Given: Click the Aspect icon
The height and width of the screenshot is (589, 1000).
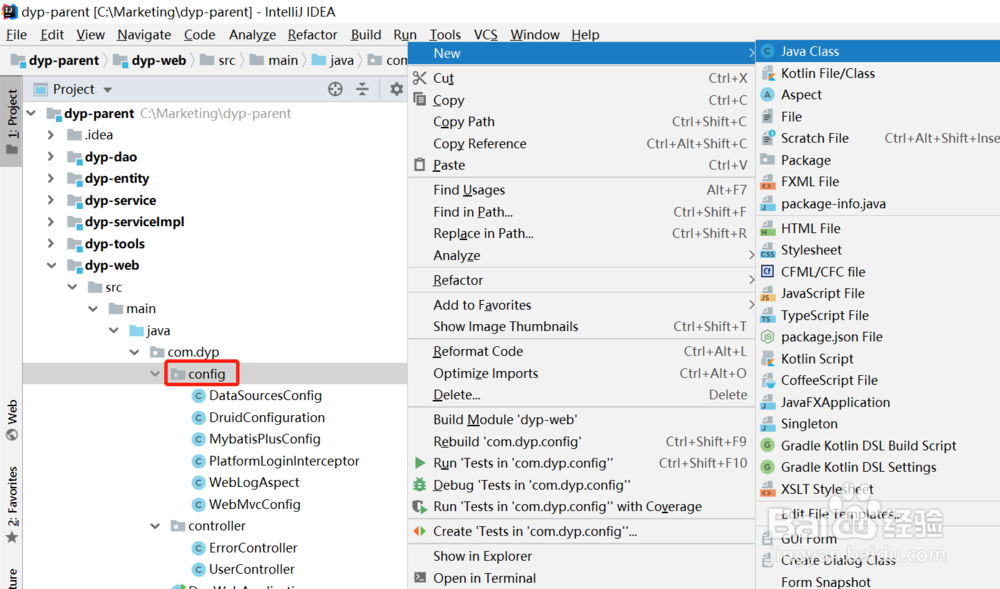Looking at the screenshot, I should tap(768, 94).
